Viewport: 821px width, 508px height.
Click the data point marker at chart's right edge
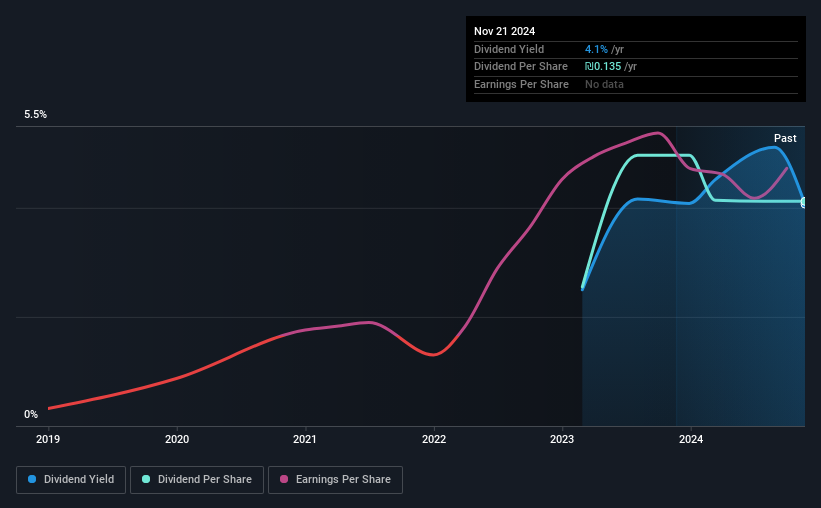tap(804, 202)
